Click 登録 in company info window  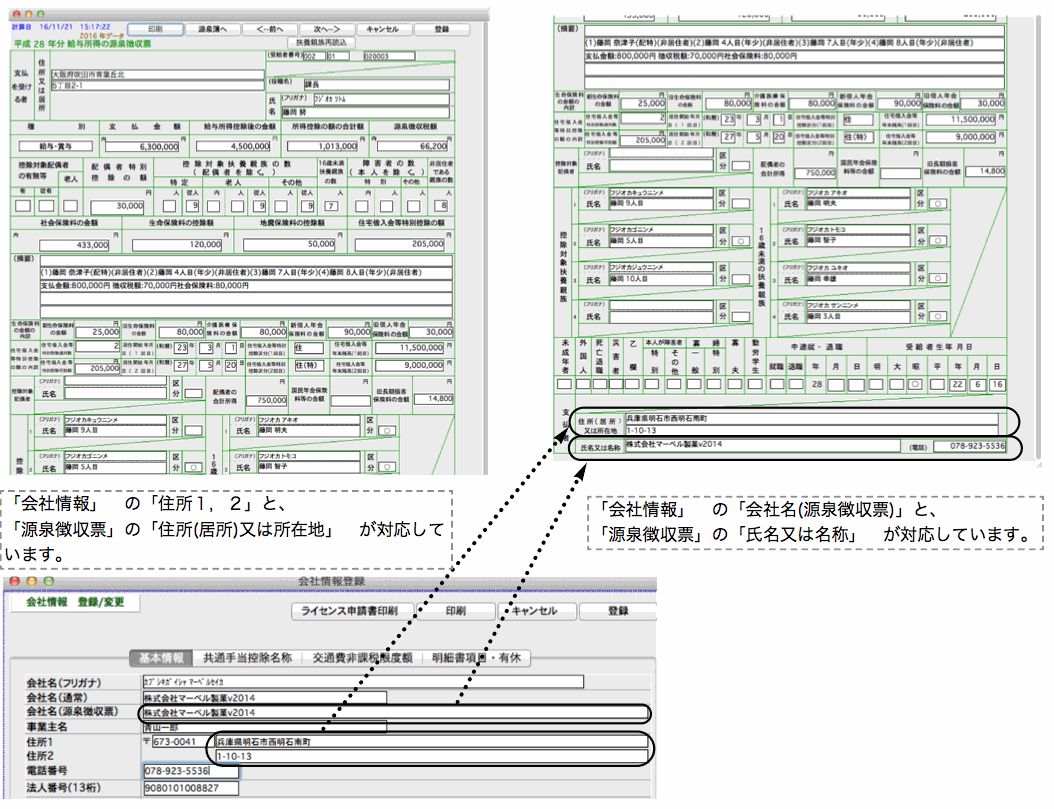tap(617, 611)
